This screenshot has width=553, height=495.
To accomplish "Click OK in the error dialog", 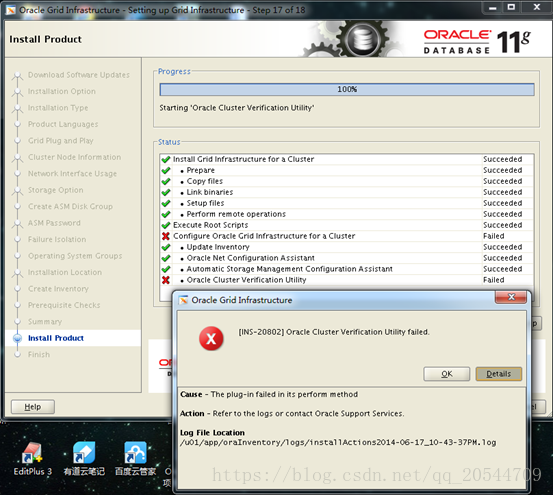I will click(x=446, y=374).
